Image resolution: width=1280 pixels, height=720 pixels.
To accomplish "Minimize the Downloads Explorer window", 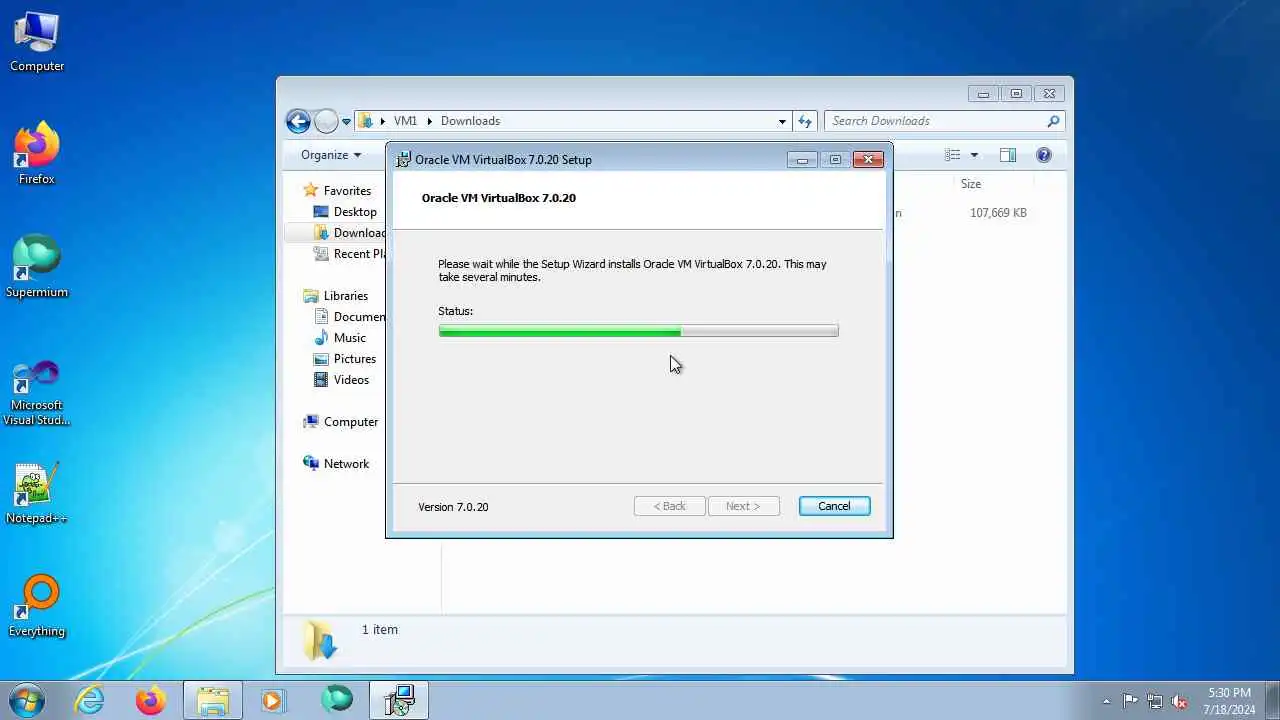I will [983, 94].
